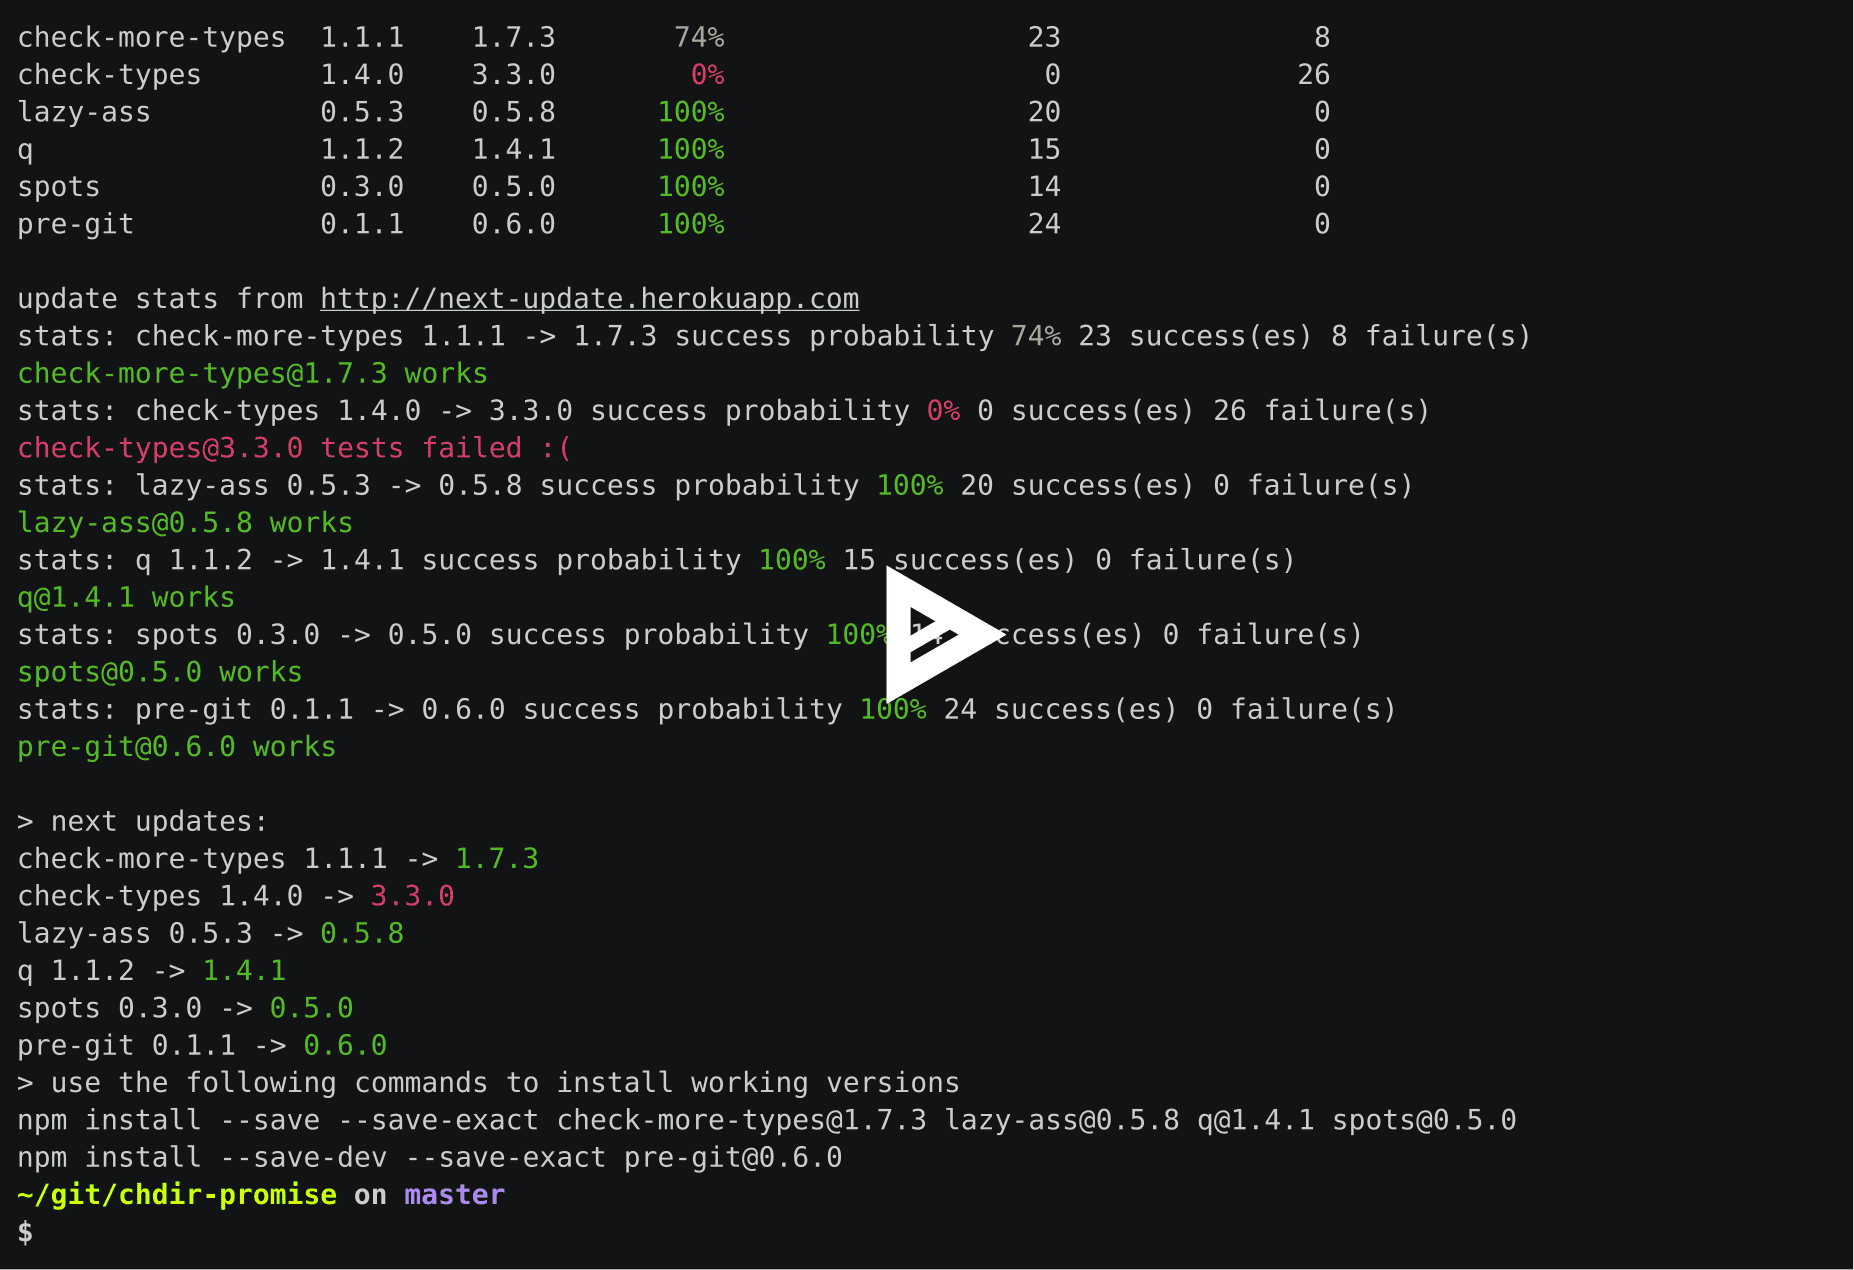Click the failure count 26 in table

click(x=1314, y=75)
